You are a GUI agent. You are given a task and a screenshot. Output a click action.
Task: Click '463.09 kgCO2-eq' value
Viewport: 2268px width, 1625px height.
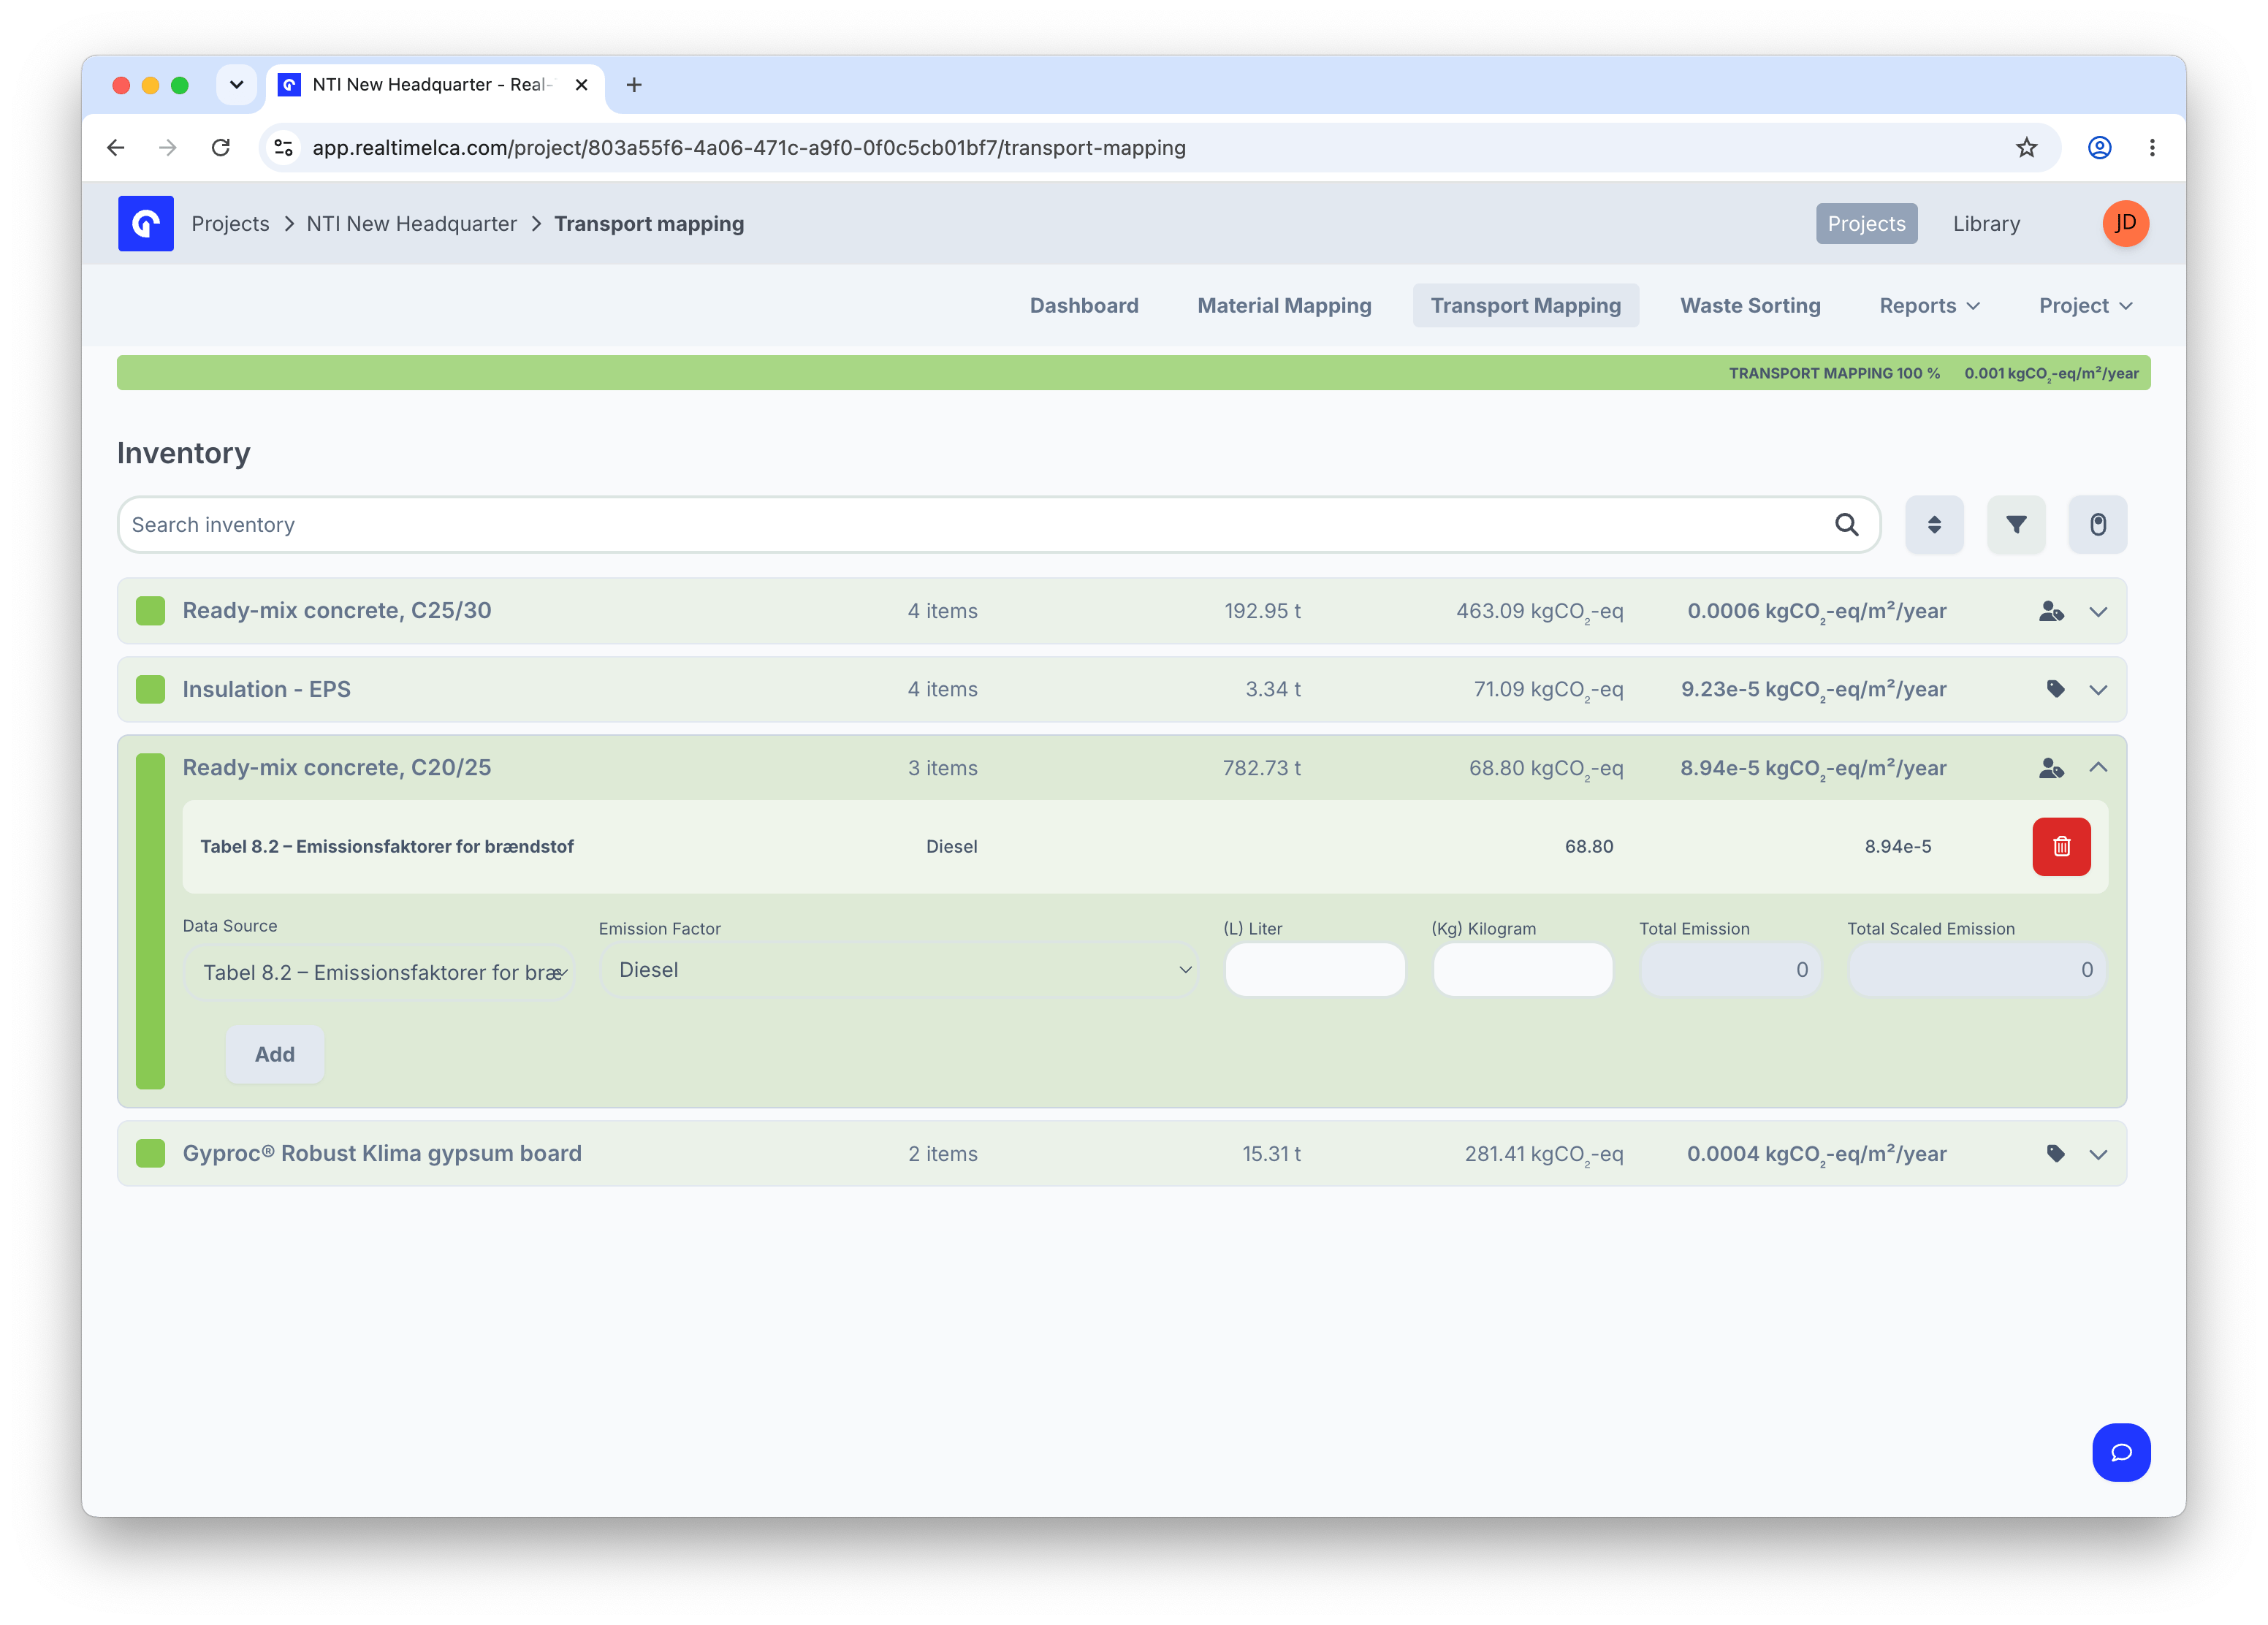coord(1539,611)
